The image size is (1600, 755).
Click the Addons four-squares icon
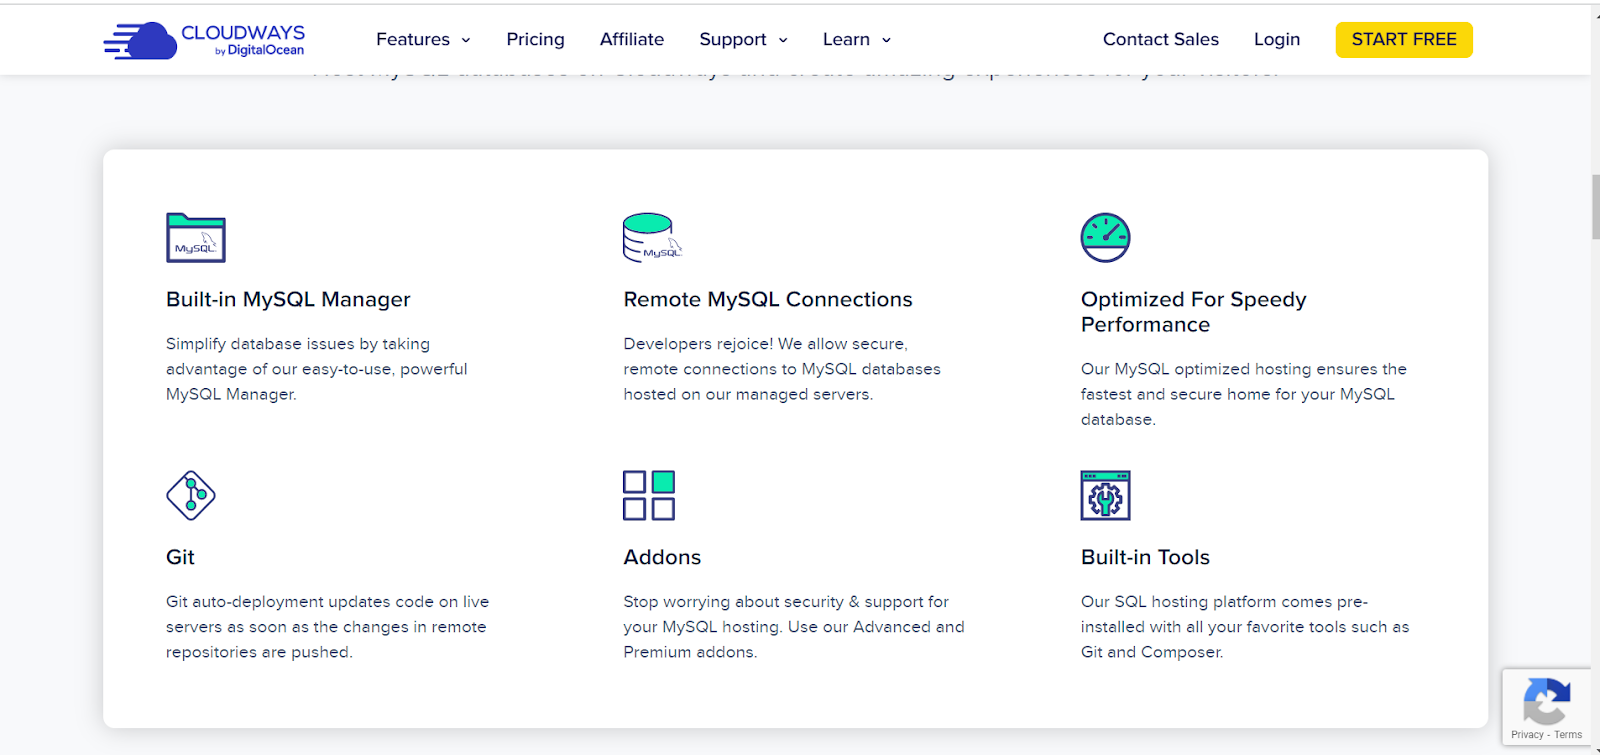(x=649, y=495)
